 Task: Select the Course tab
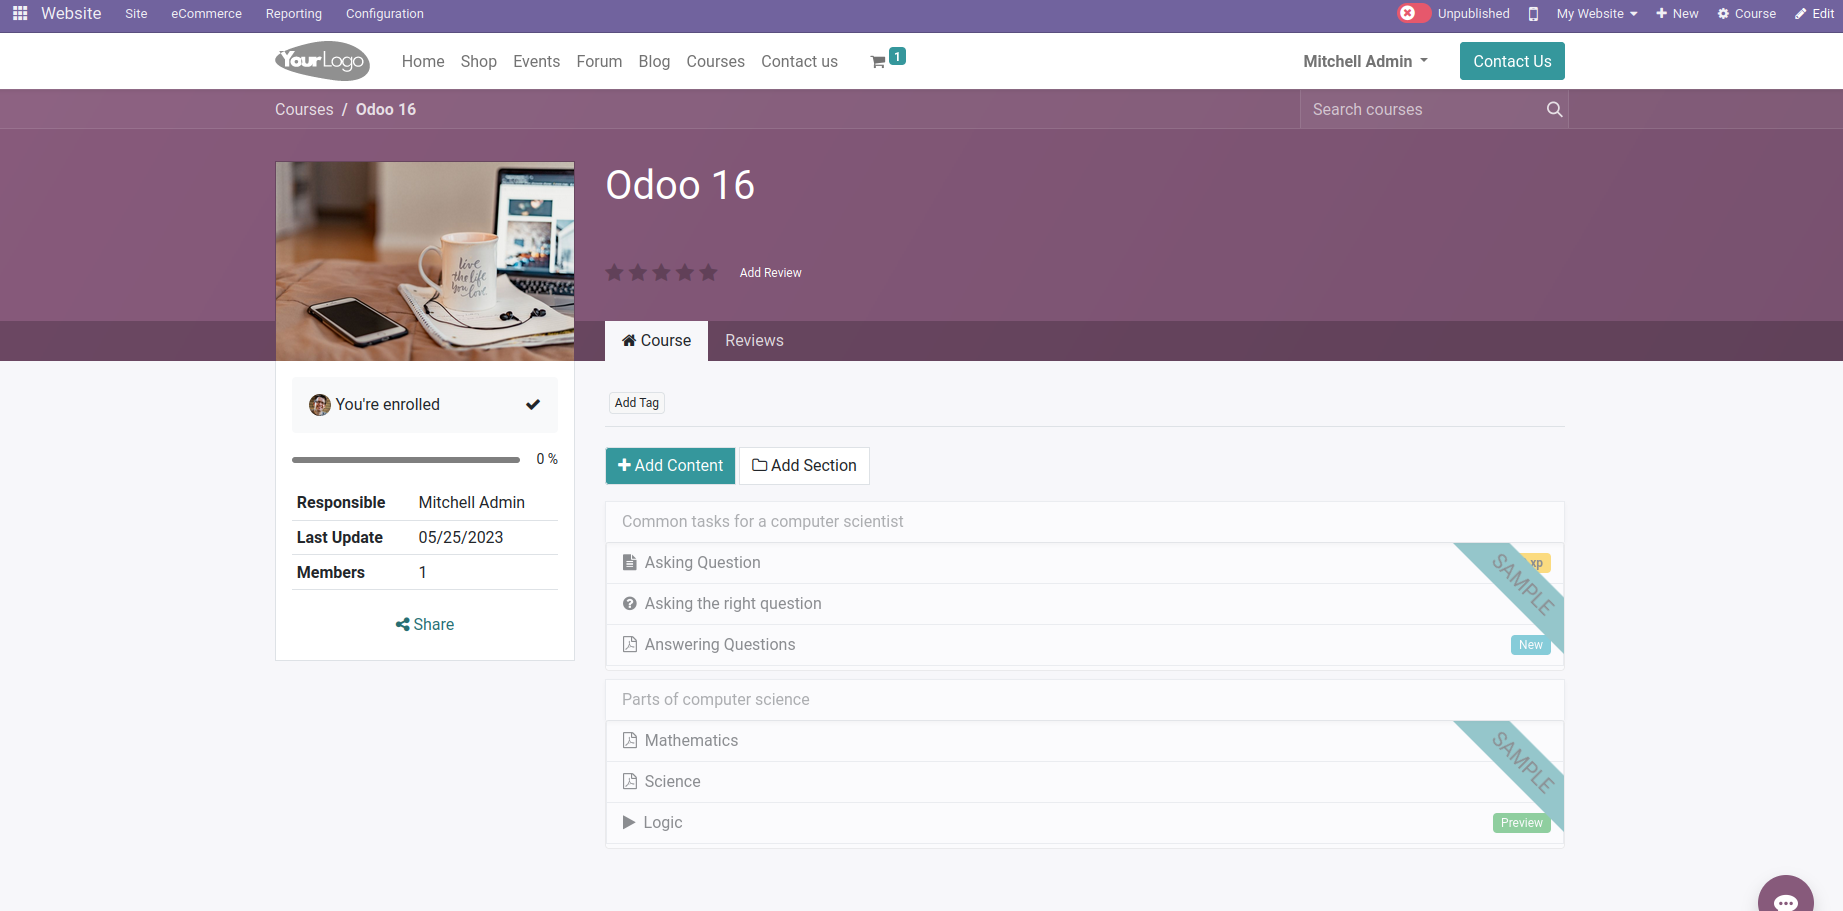click(656, 341)
